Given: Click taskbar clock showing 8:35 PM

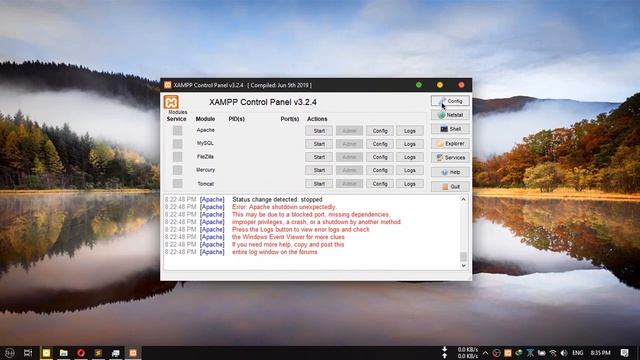Looking at the screenshot, I should pyautogui.click(x=600, y=353).
